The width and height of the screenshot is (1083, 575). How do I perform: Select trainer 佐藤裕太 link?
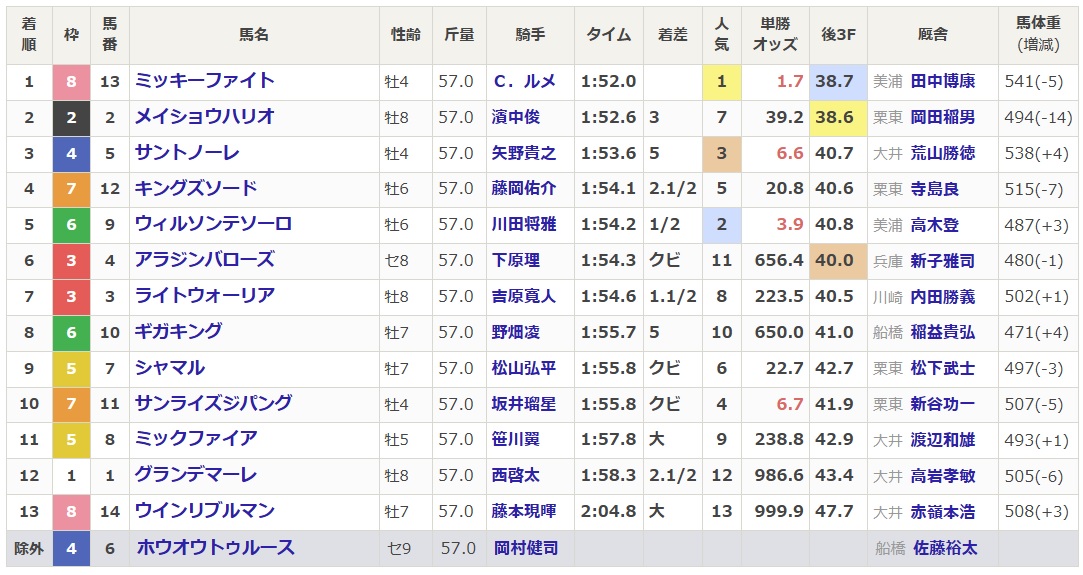coord(942,548)
